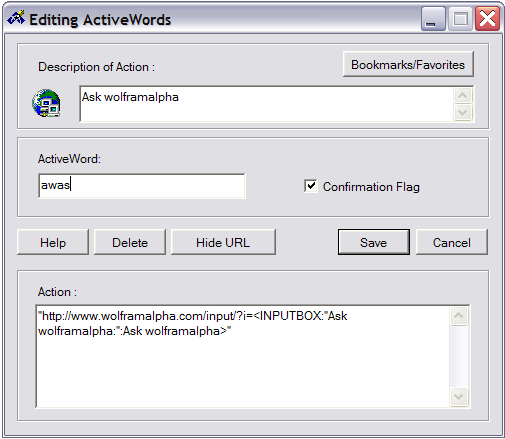Cancel editing the ActiveWord

(452, 242)
